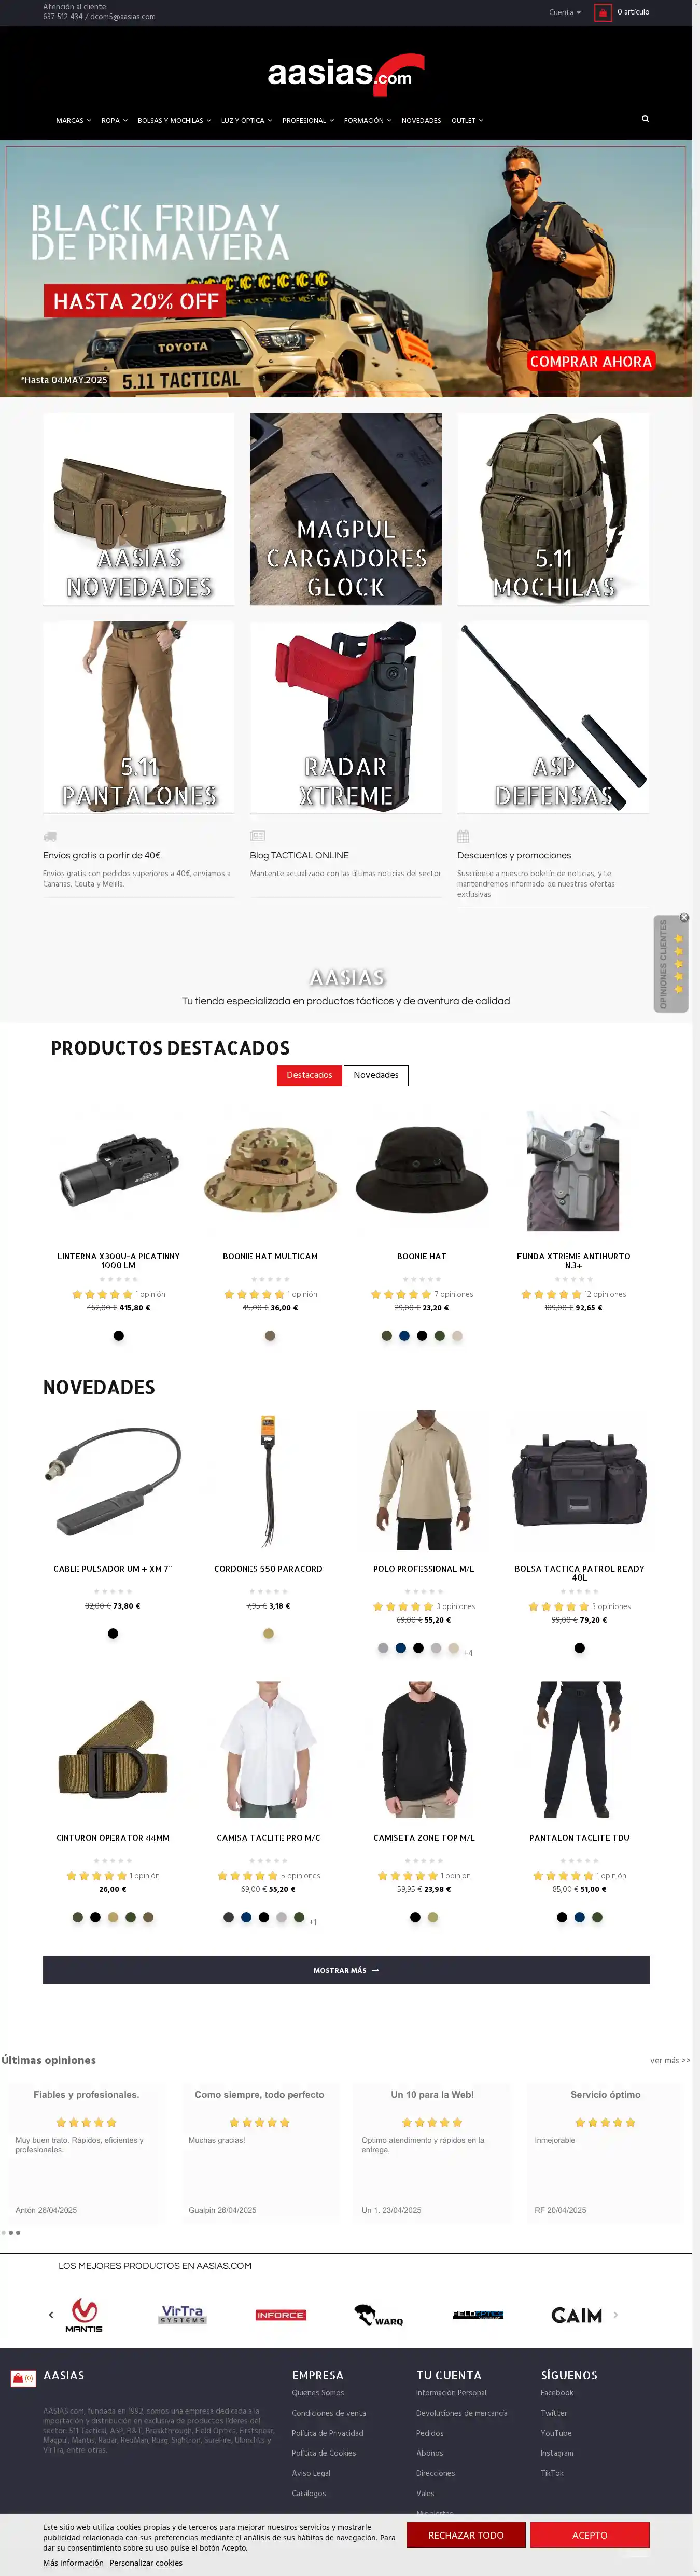Go to previous brand in carousel
This screenshot has width=700, height=2576.
click(x=51, y=2315)
